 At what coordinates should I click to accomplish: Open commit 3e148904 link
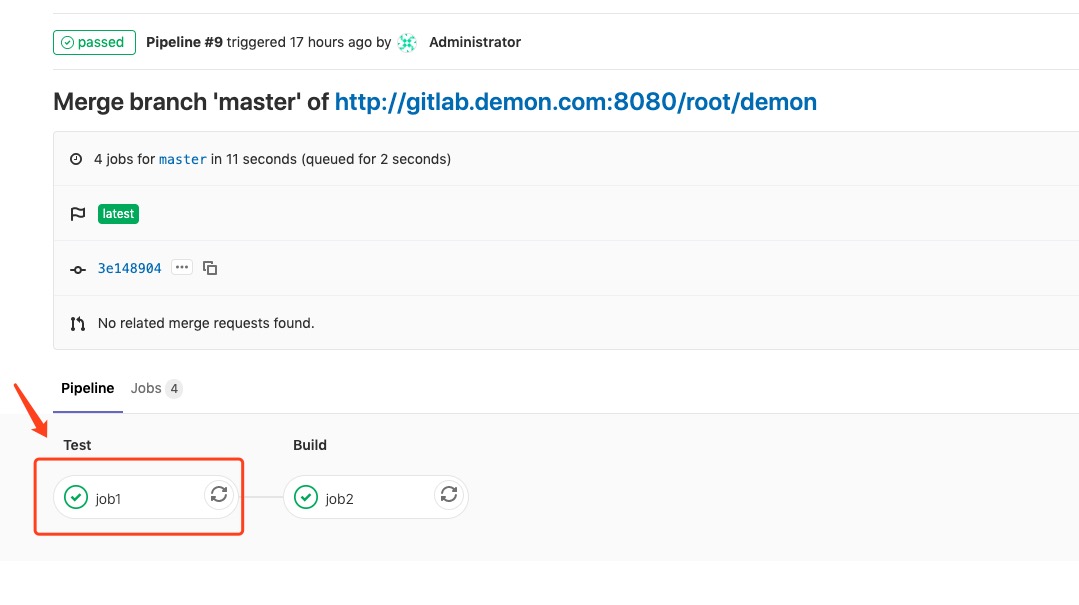(129, 268)
